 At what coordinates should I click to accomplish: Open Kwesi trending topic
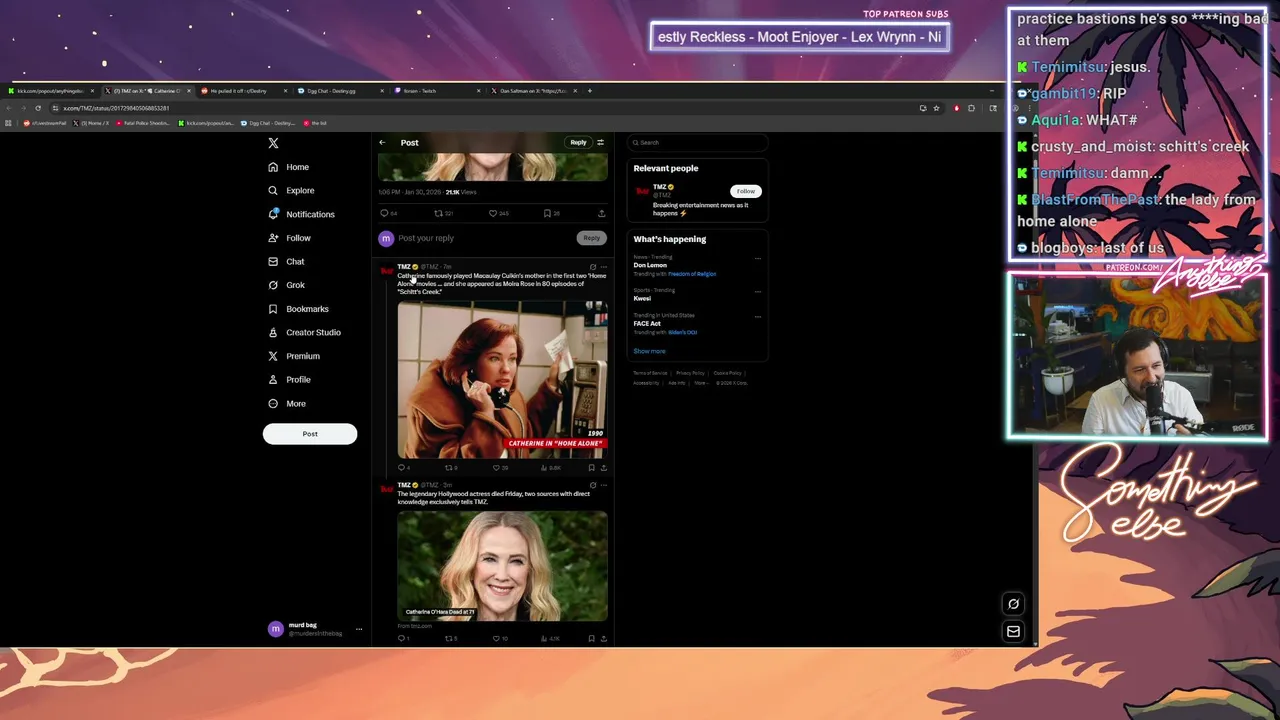click(642, 298)
